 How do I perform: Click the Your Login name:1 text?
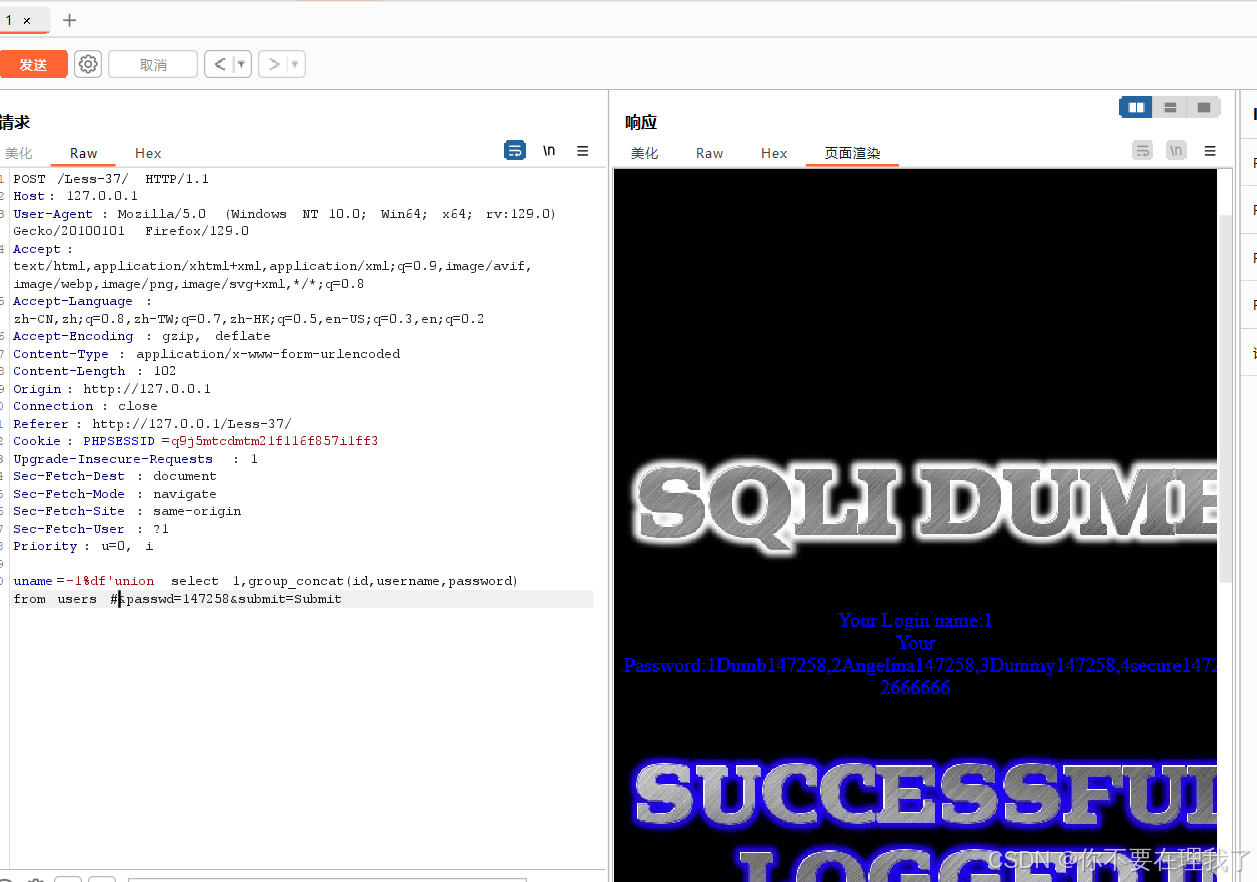point(915,621)
